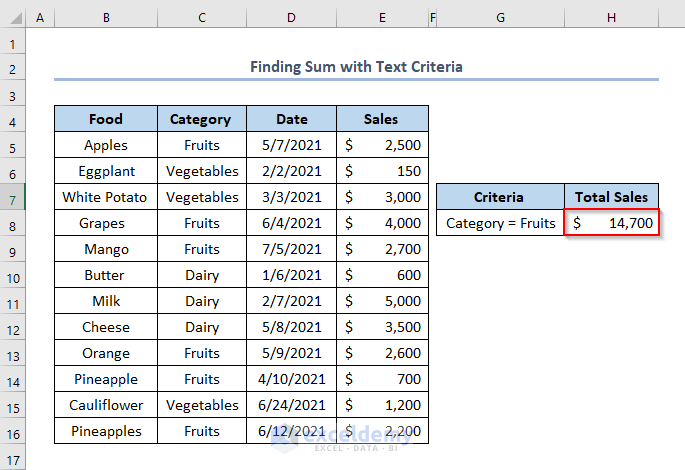
Task: Click the Category table header cell
Action: (200, 119)
